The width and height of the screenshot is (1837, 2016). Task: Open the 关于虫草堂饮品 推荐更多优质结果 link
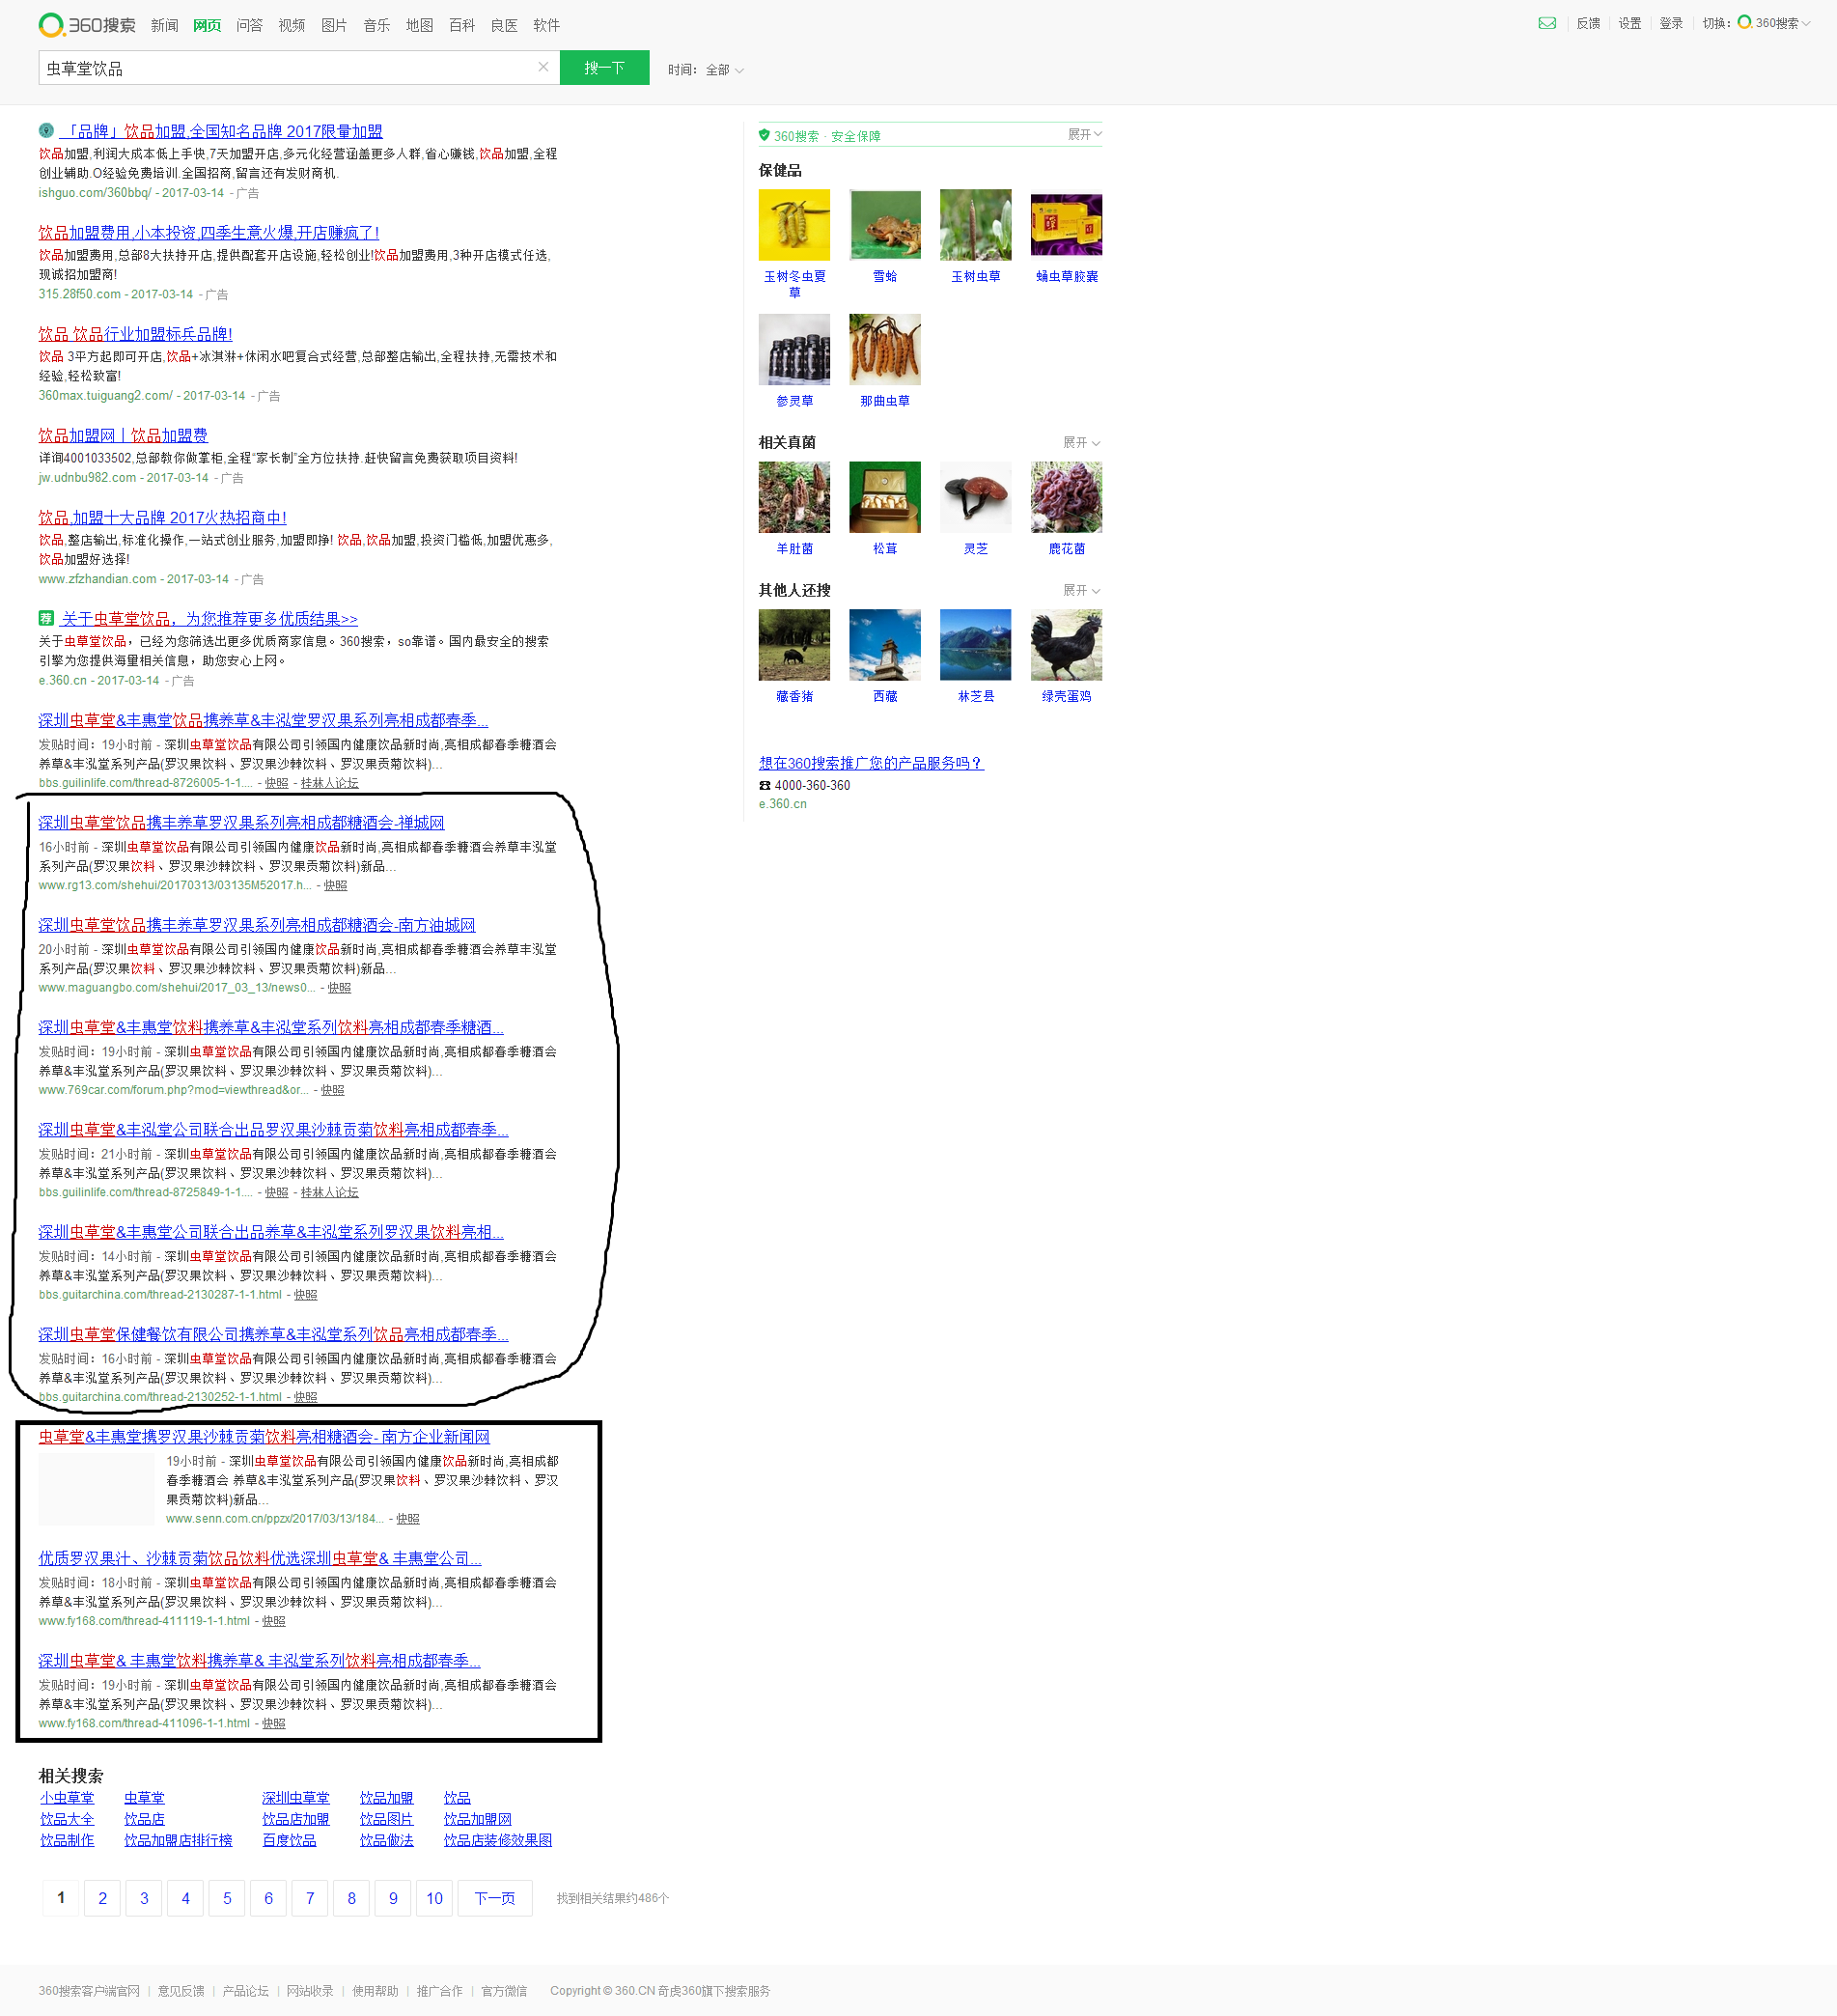coord(208,619)
